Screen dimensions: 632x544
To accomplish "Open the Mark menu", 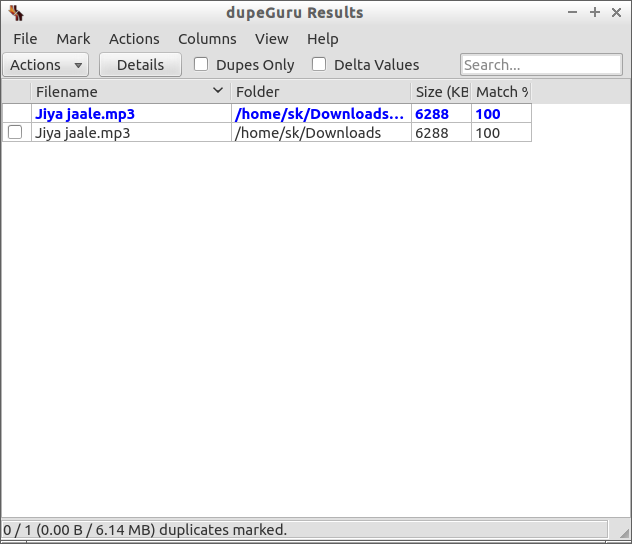I will point(73,39).
